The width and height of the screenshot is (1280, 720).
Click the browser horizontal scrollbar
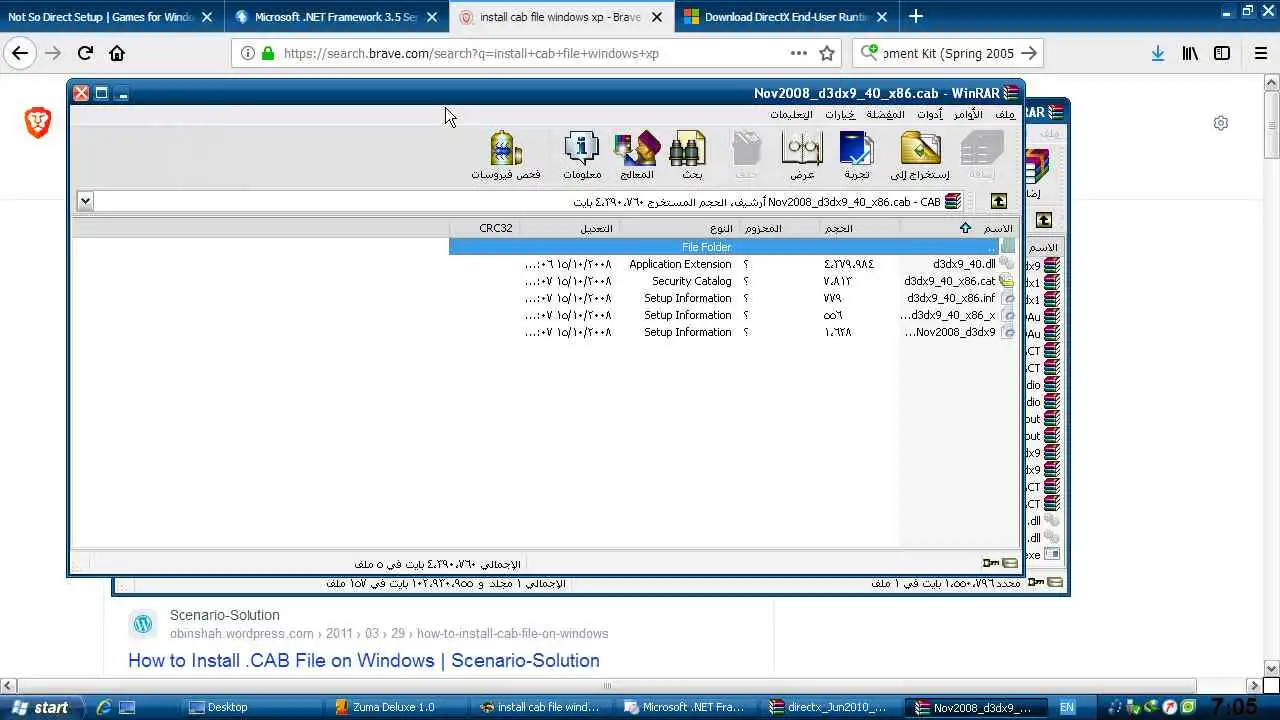[x=607, y=686]
